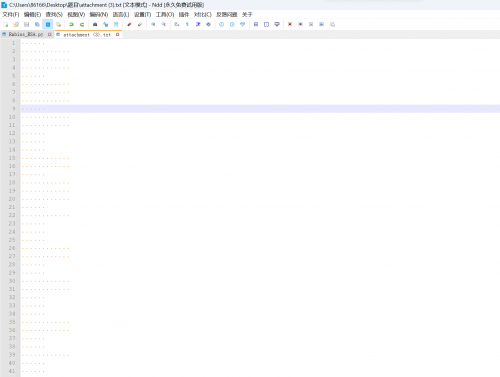Click the Save floppy disk icon
Screen dimensions: 500x377
pos(27,24)
